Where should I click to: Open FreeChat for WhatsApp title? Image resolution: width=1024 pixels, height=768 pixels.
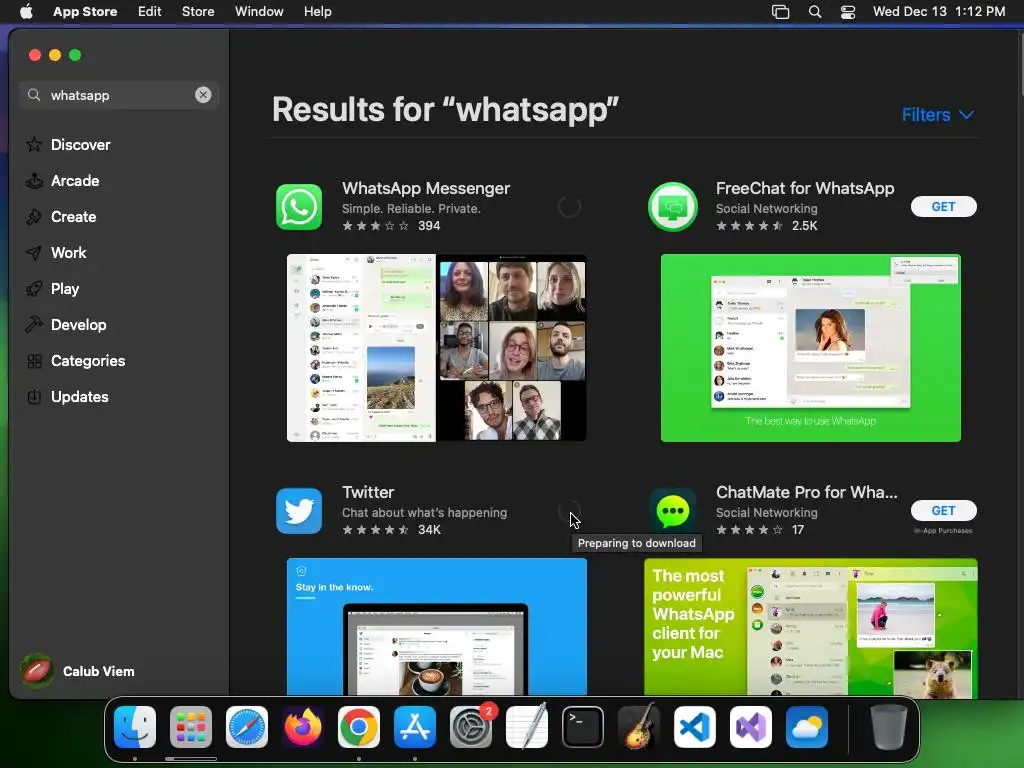[x=805, y=188]
